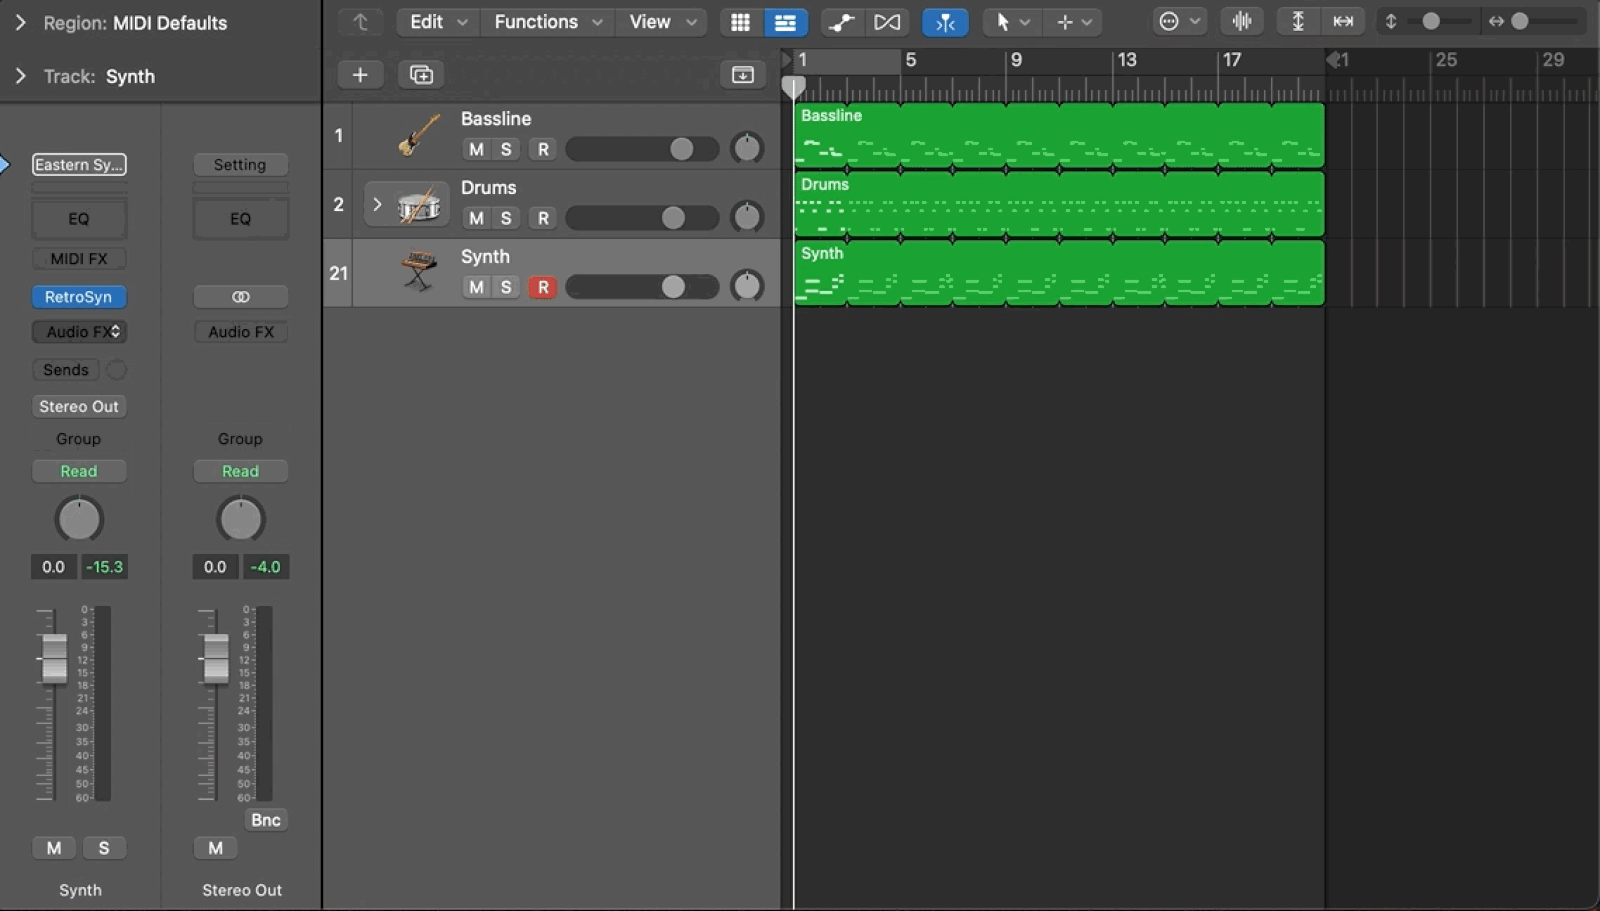Click the Audio FX slot on Synth strip
The width and height of the screenshot is (1600, 911).
pyautogui.click(x=79, y=332)
